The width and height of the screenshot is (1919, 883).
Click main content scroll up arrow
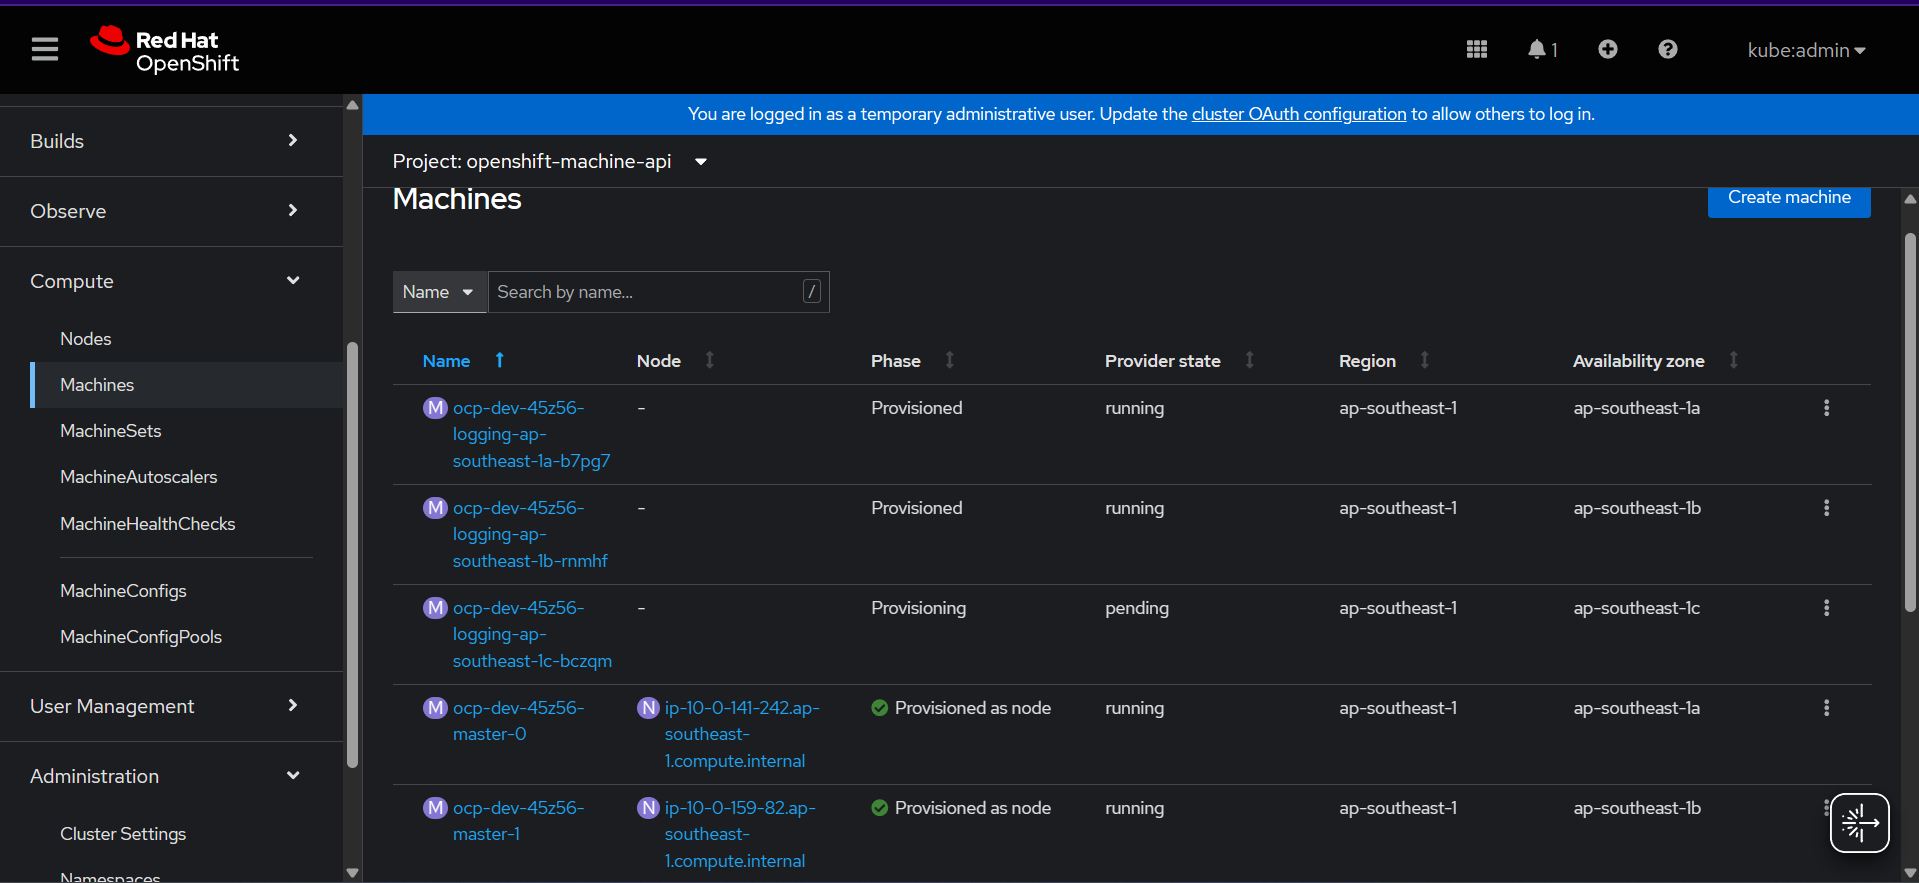(1910, 199)
